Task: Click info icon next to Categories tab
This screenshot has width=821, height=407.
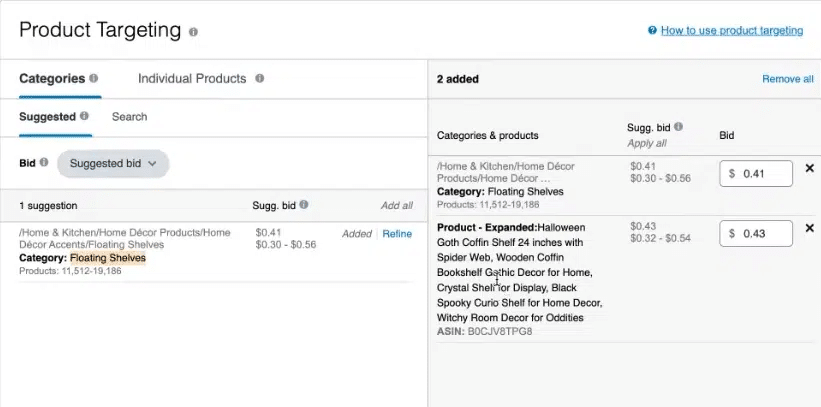Action: click(x=94, y=78)
